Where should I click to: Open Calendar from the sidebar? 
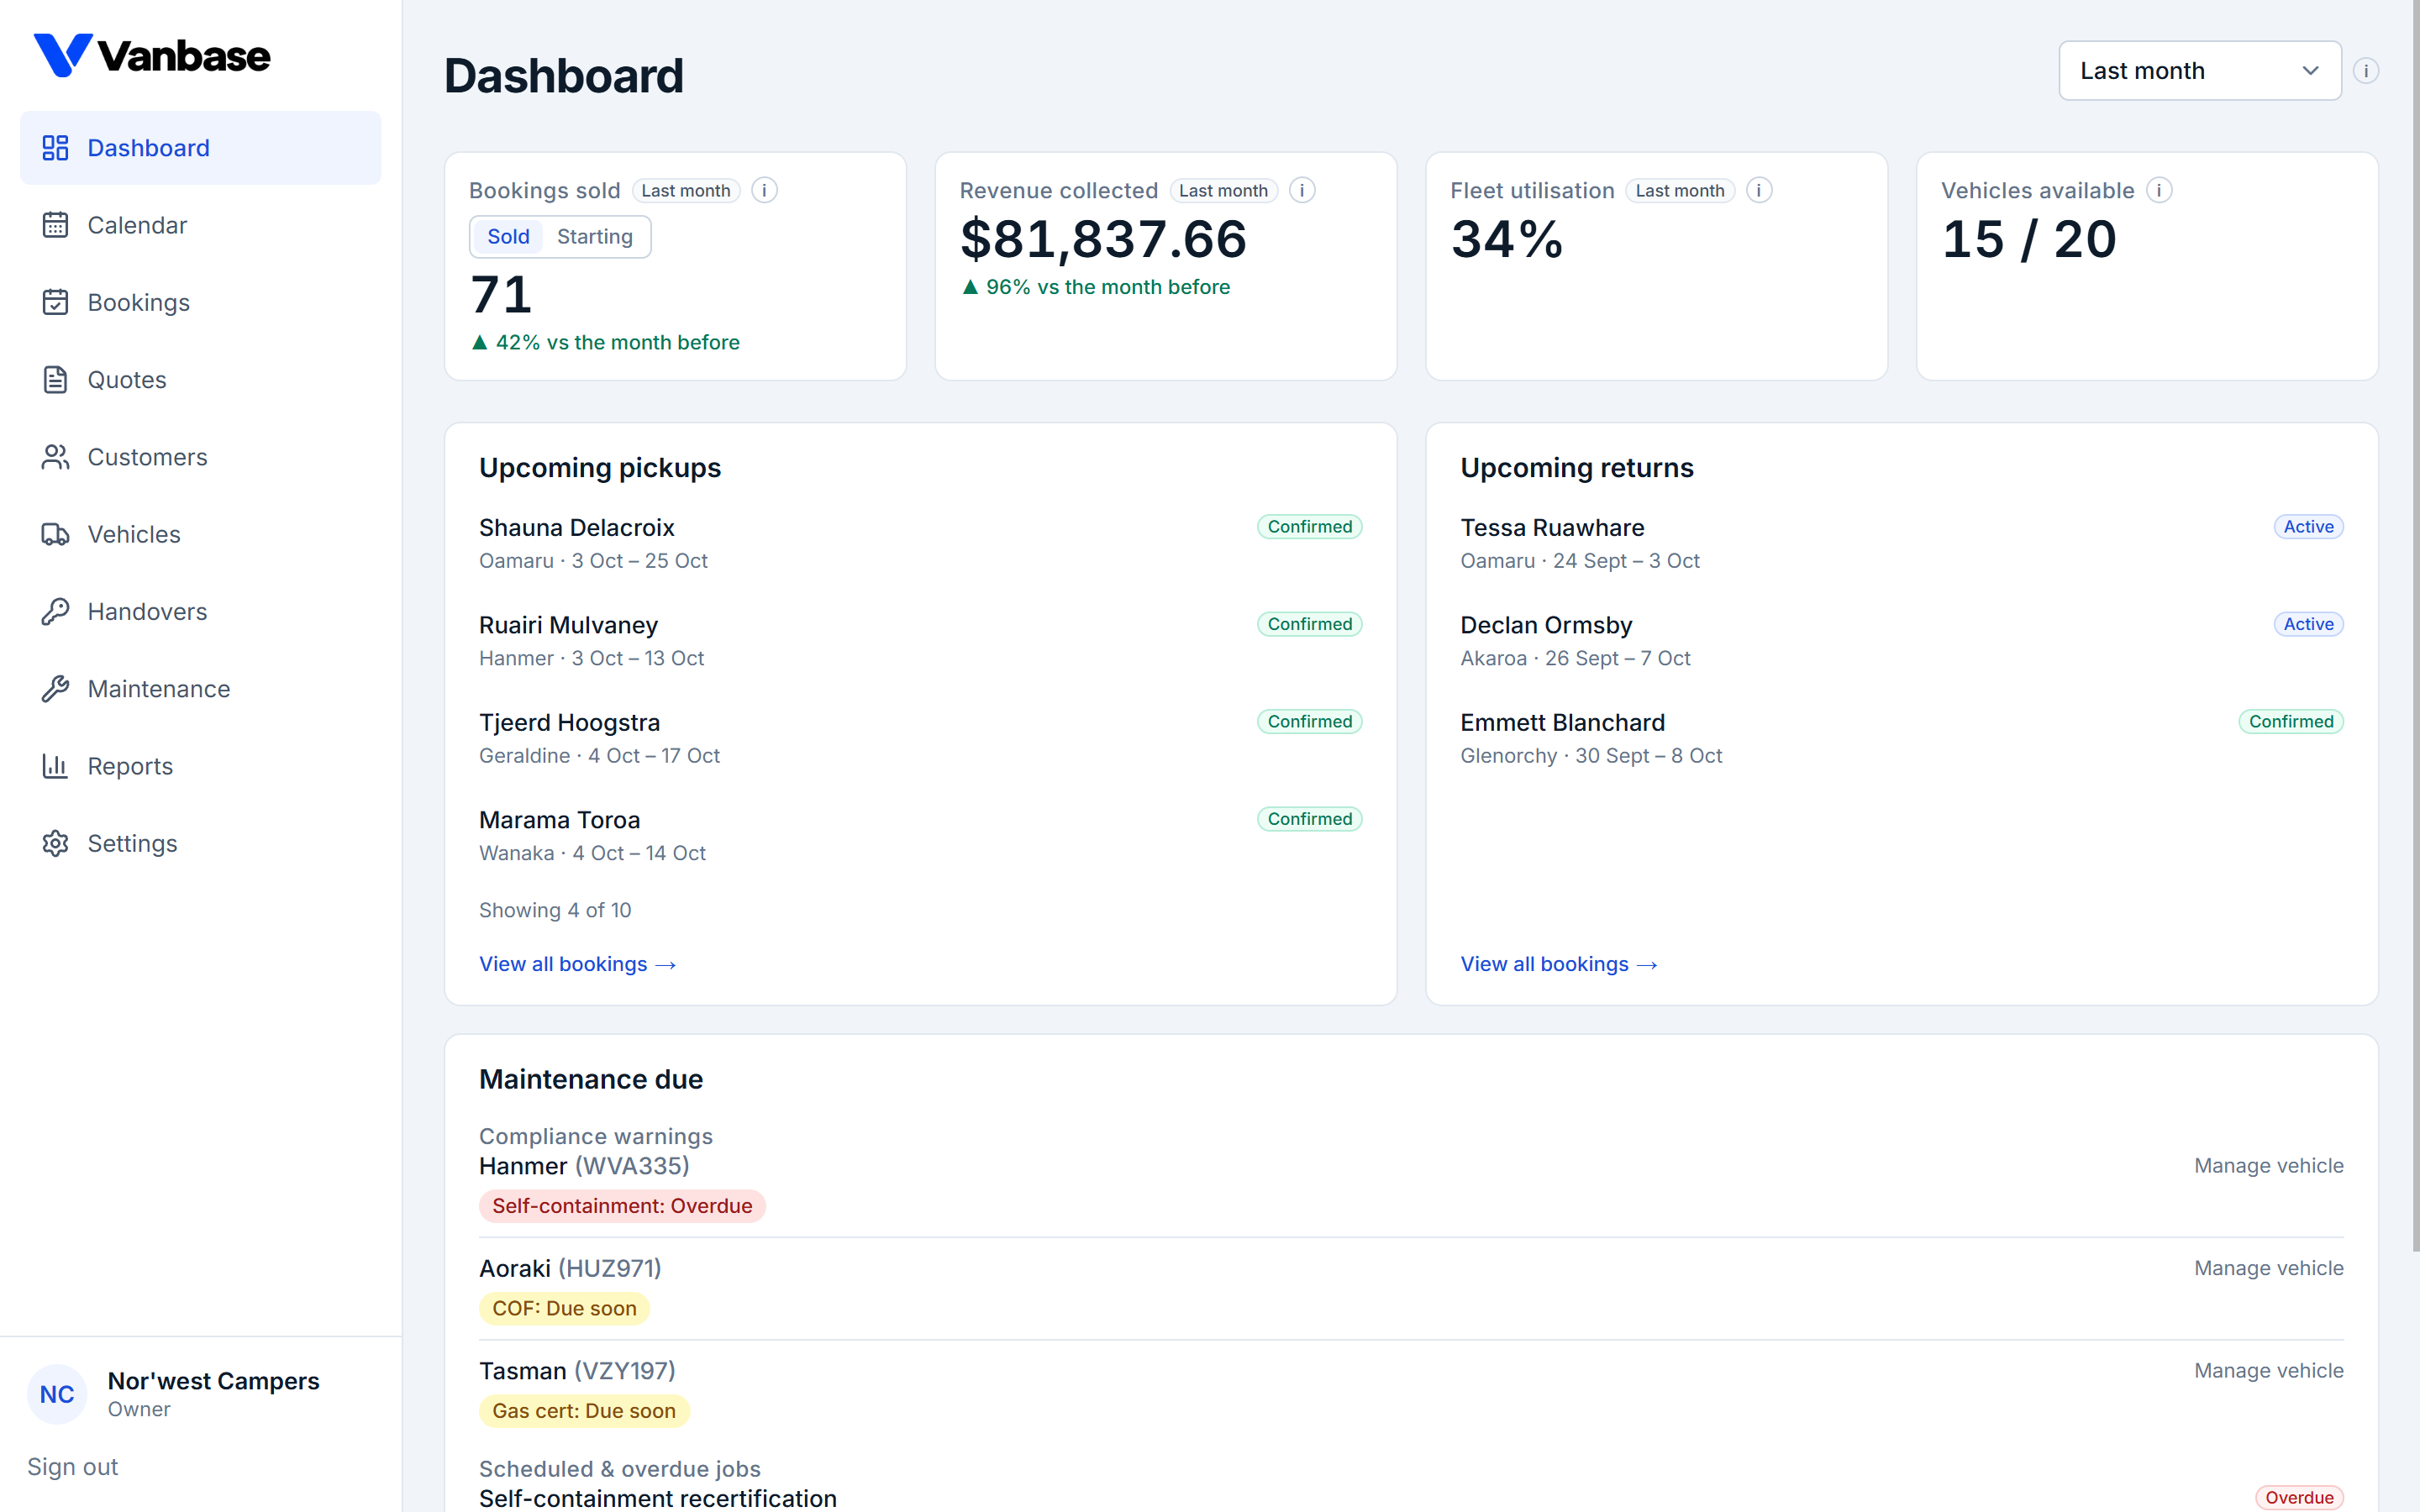click(201, 225)
